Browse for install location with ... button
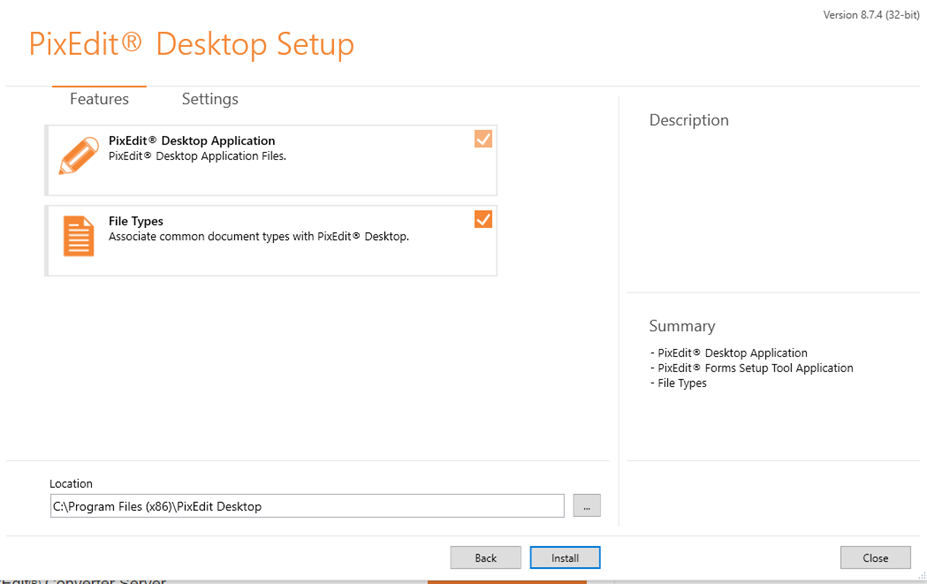Image resolution: width=927 pixels, height=584 pixels. [586, 506]
